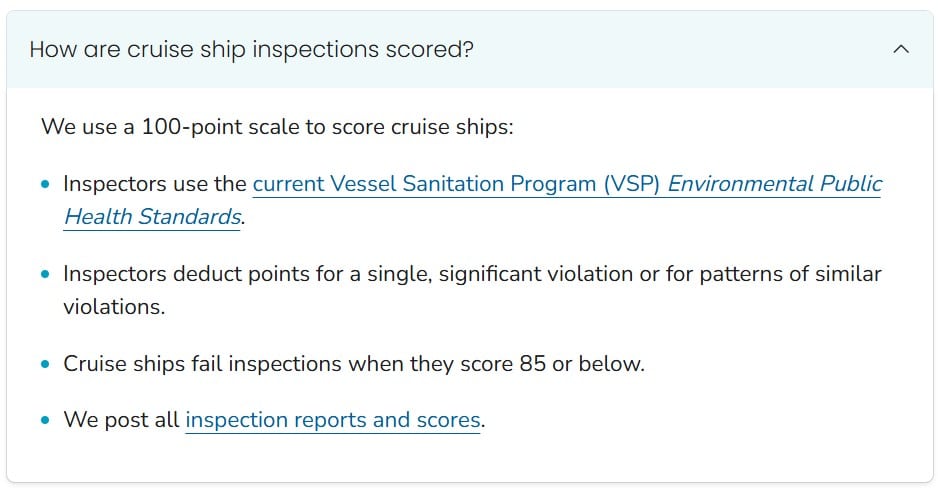Collapse the accordion with the chevron icon
The width and height of the screenshot is (938, 488).
901,49
